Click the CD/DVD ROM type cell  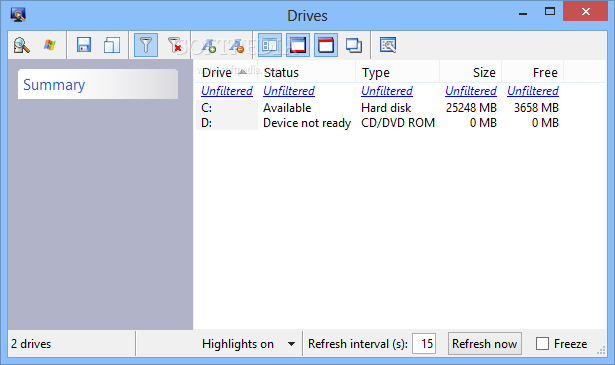tap(398, 123)
